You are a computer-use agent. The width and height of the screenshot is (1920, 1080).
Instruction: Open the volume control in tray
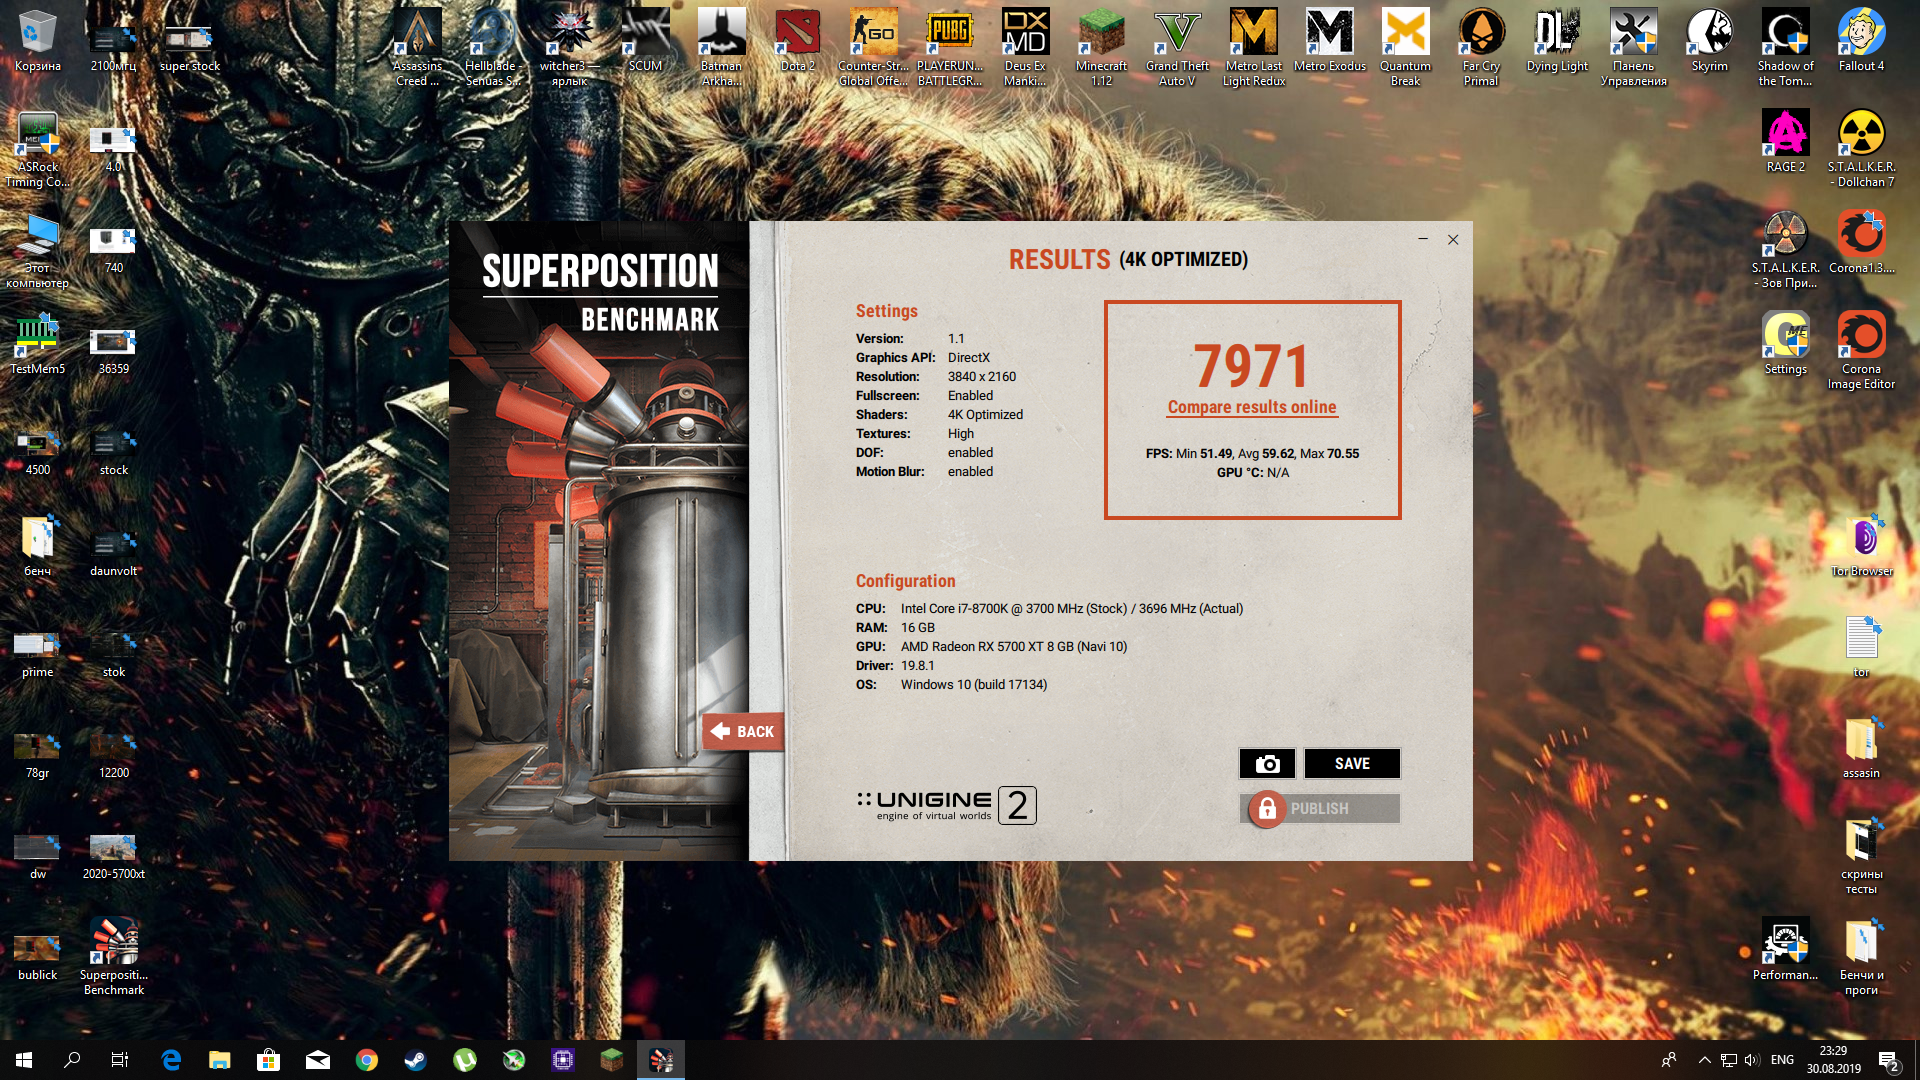[1751, 1060]
